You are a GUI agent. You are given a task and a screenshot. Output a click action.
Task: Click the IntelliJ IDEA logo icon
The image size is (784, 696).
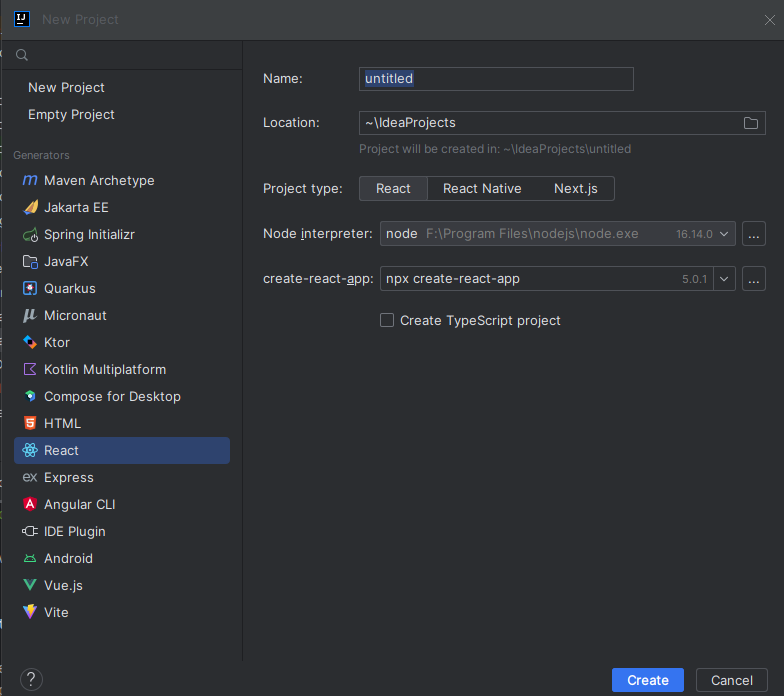(22, 20)
